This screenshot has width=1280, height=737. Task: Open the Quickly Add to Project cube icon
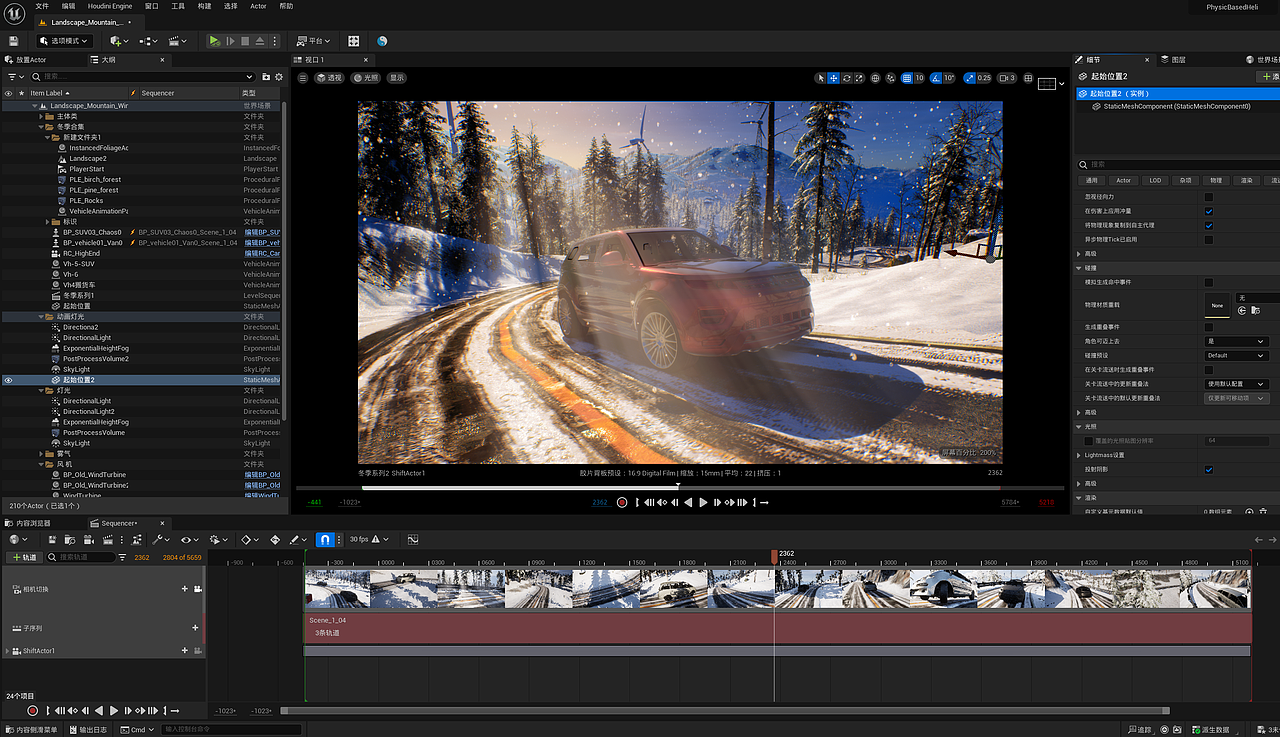point(117,41)
